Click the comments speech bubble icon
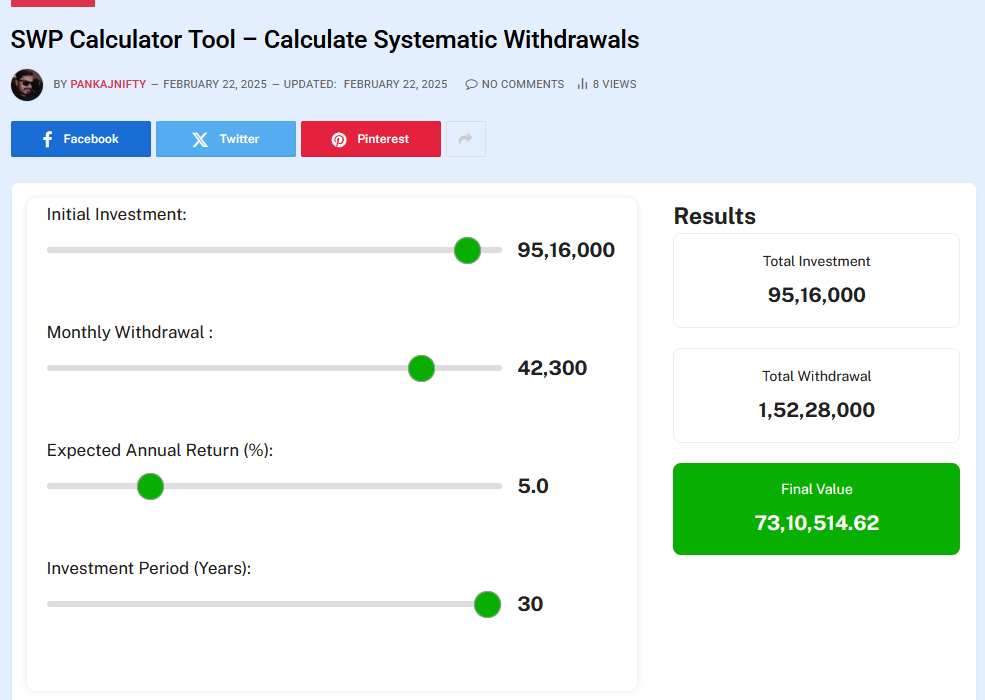This screenshot has width=985, height=700. 471,85
